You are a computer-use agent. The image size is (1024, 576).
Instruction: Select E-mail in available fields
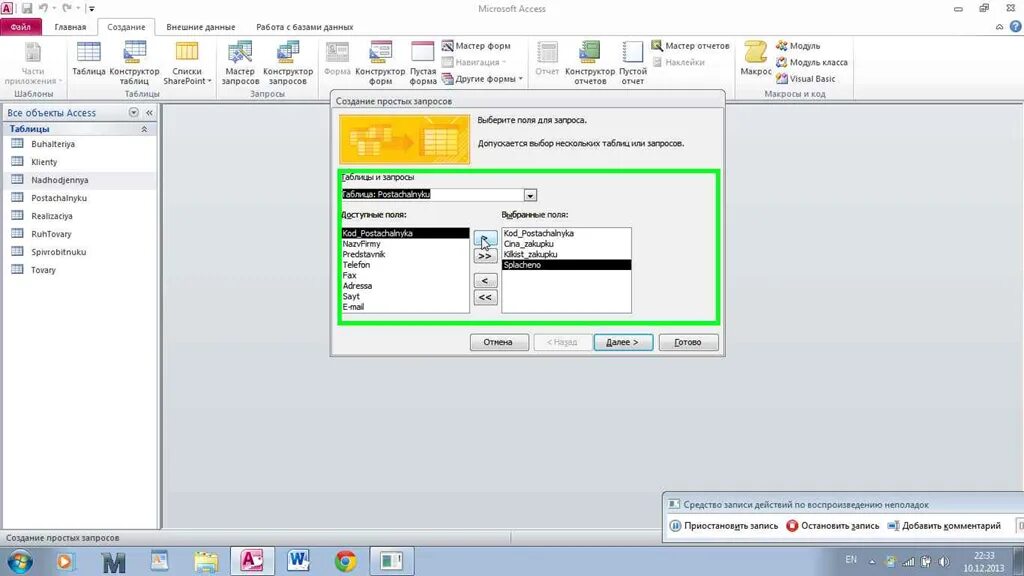click(405, 306)
